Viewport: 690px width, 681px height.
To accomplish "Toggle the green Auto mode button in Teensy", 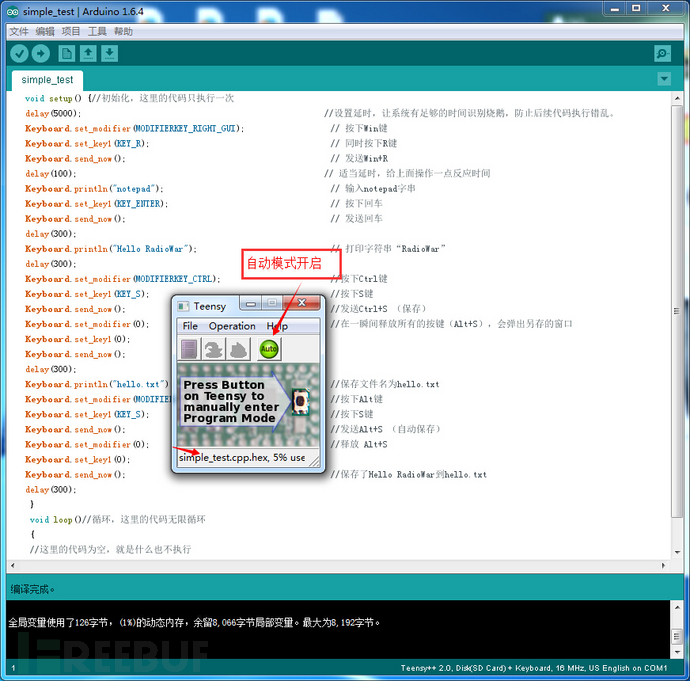I will click(x=269, y=349).
